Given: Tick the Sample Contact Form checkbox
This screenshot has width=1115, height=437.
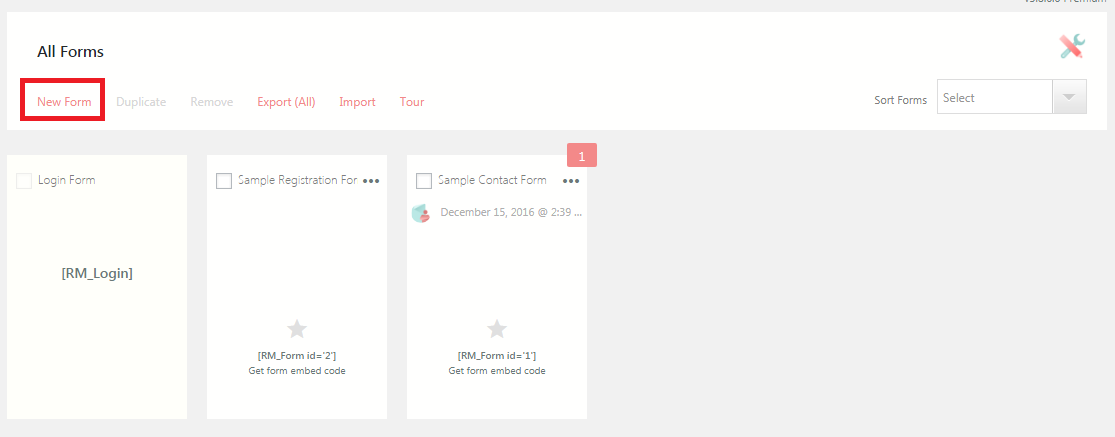Looking at the screenshot, I should tap(424, 180).
